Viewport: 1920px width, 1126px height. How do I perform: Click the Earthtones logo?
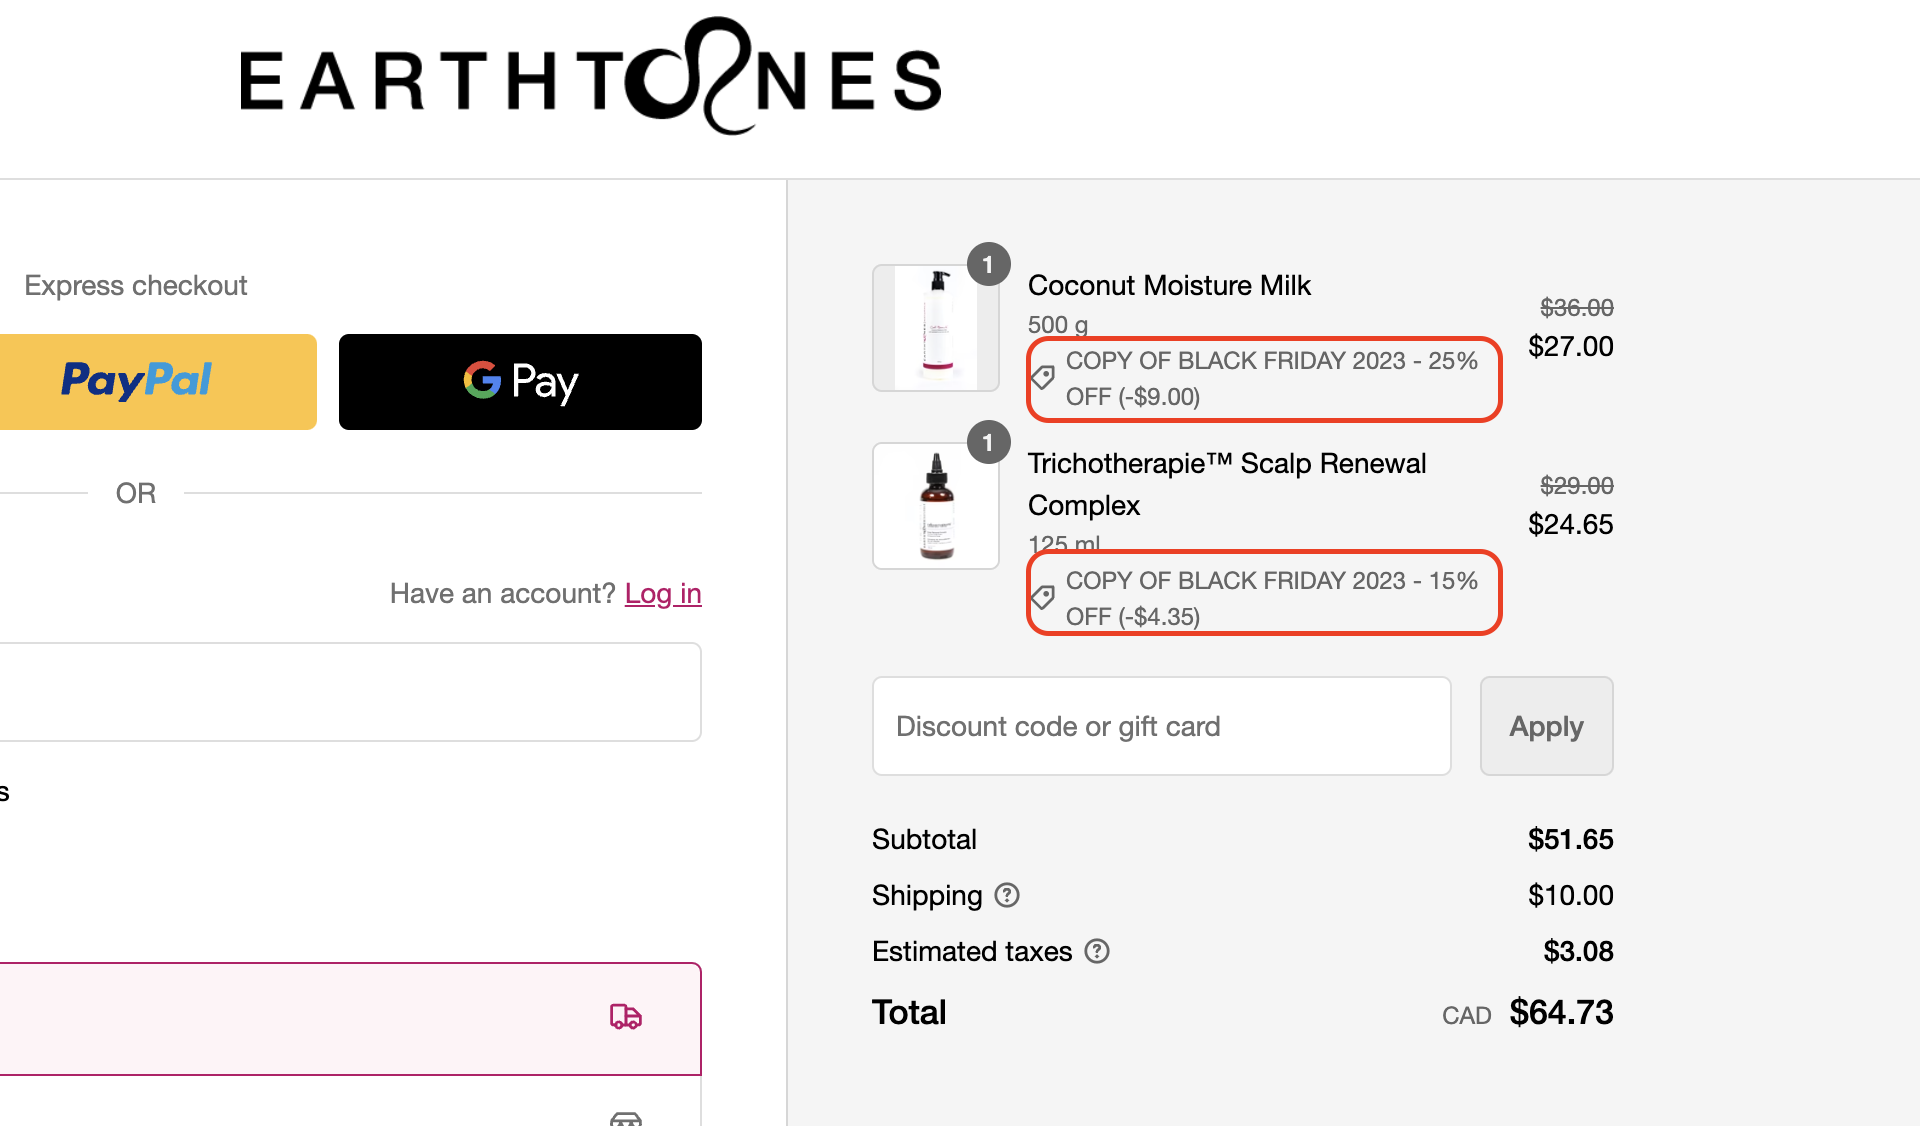pyautogui.click(x=591, y=77)
